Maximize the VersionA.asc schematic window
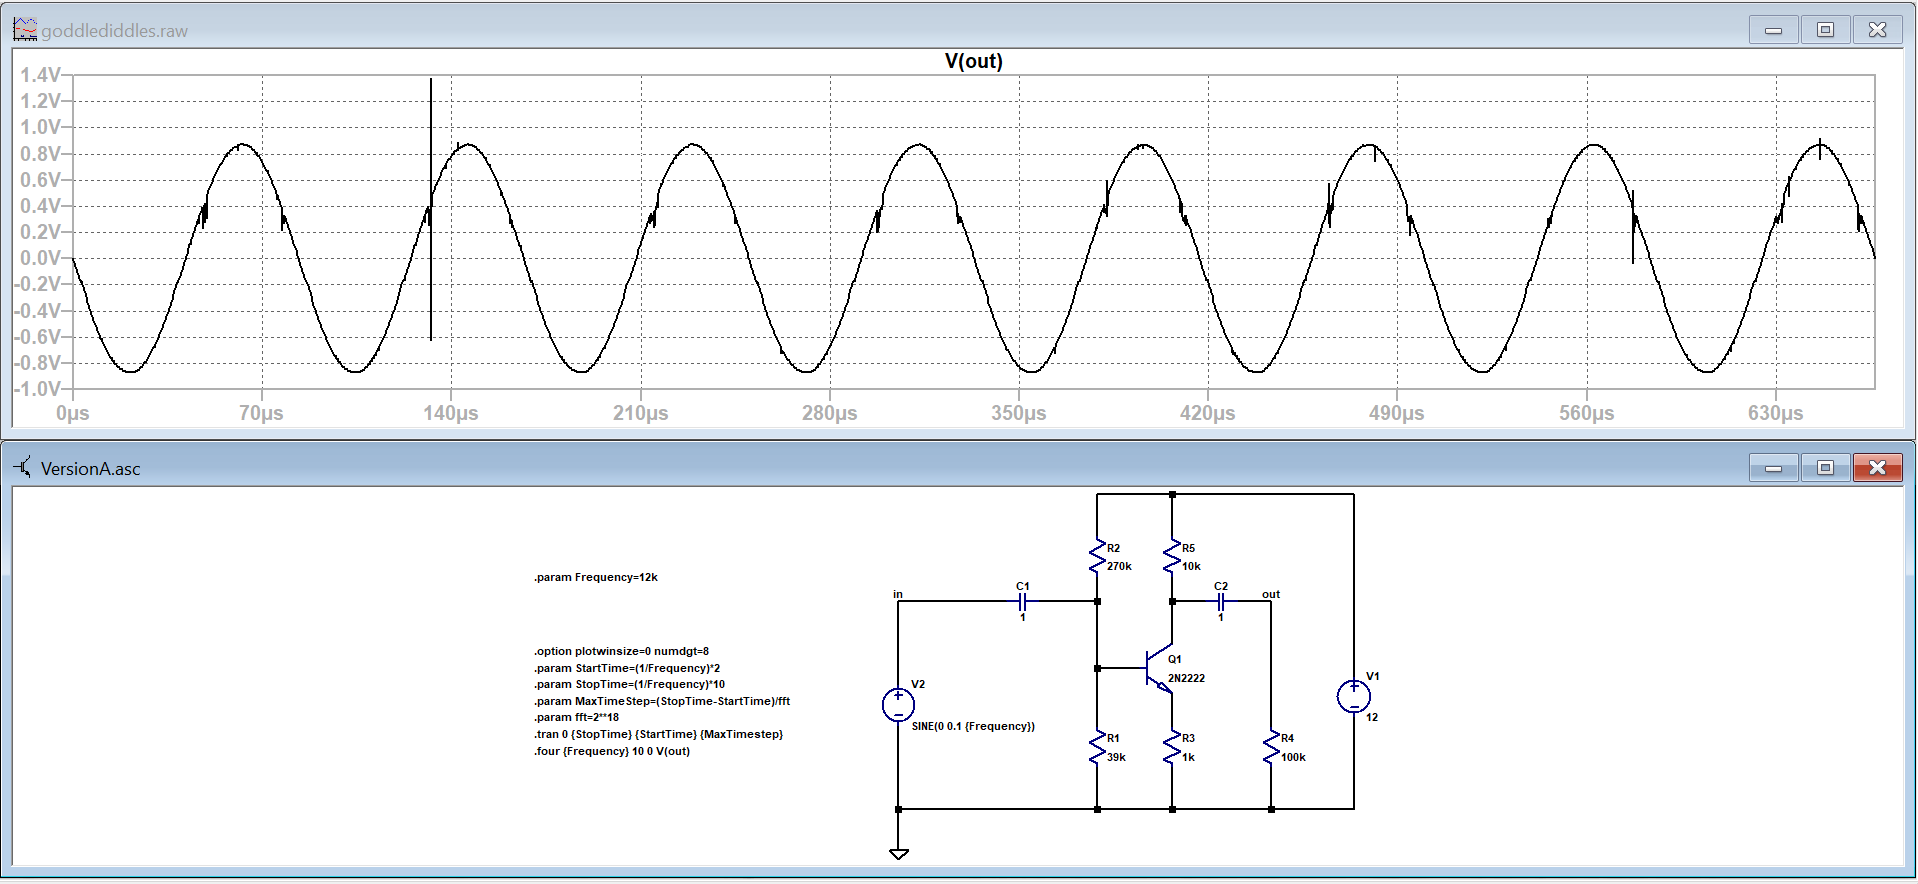Screen dimensions: 1918x884 tap(1825, 468)
